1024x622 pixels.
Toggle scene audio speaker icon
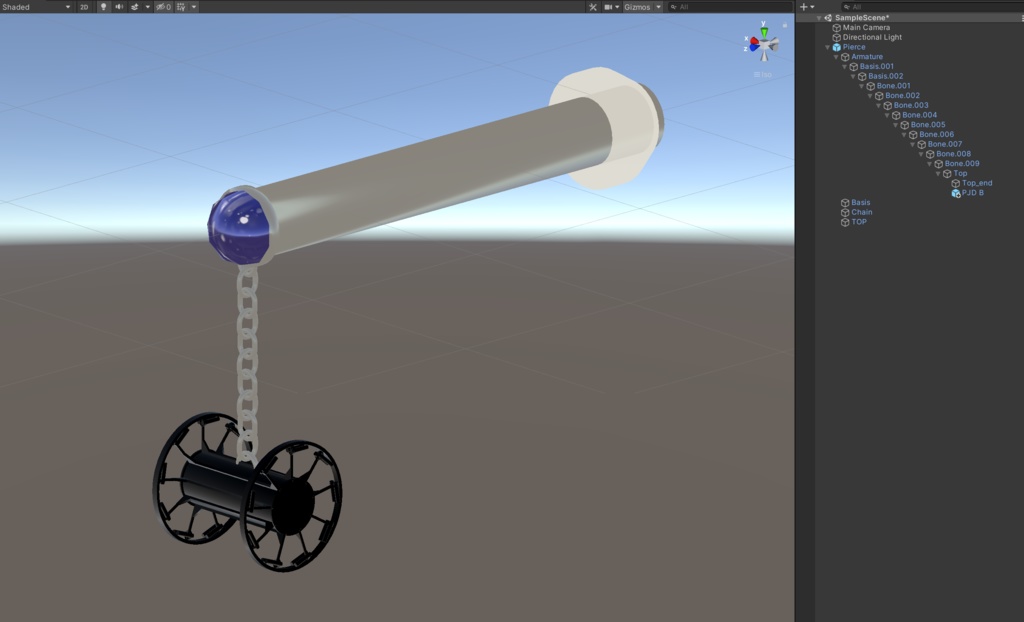click(x=119, y=7)
